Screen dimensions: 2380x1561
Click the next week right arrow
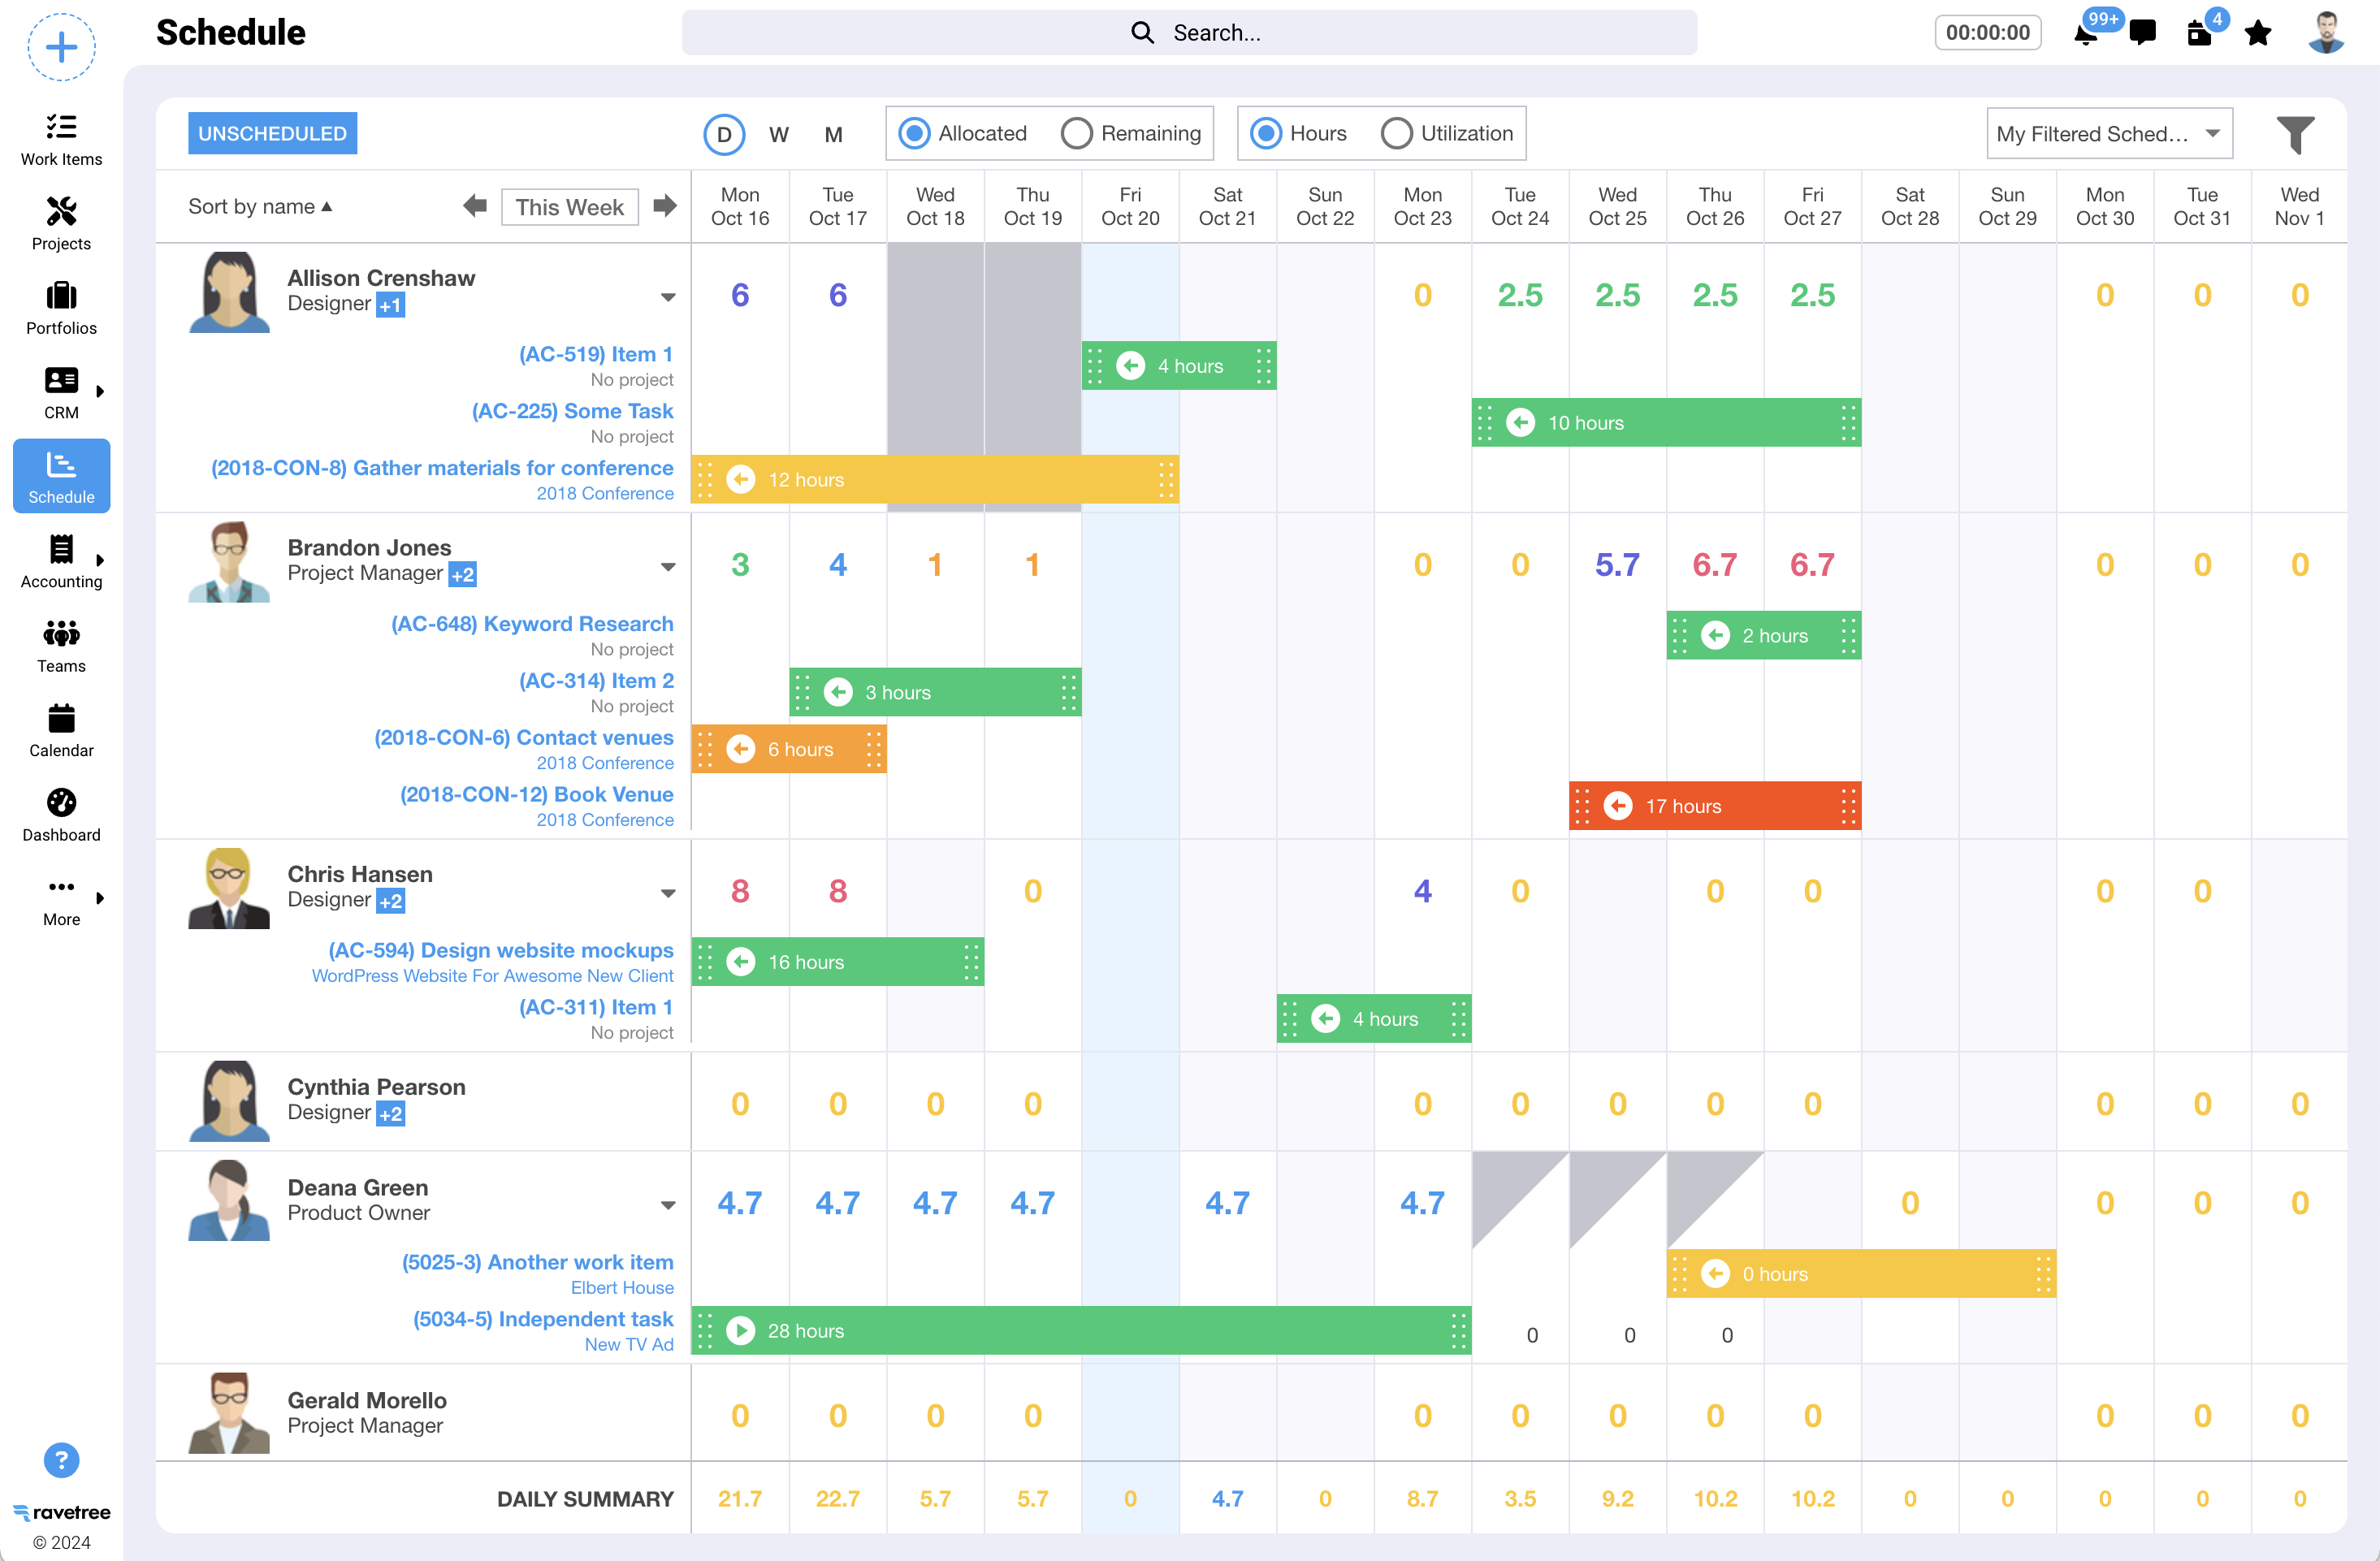point(665,207)
